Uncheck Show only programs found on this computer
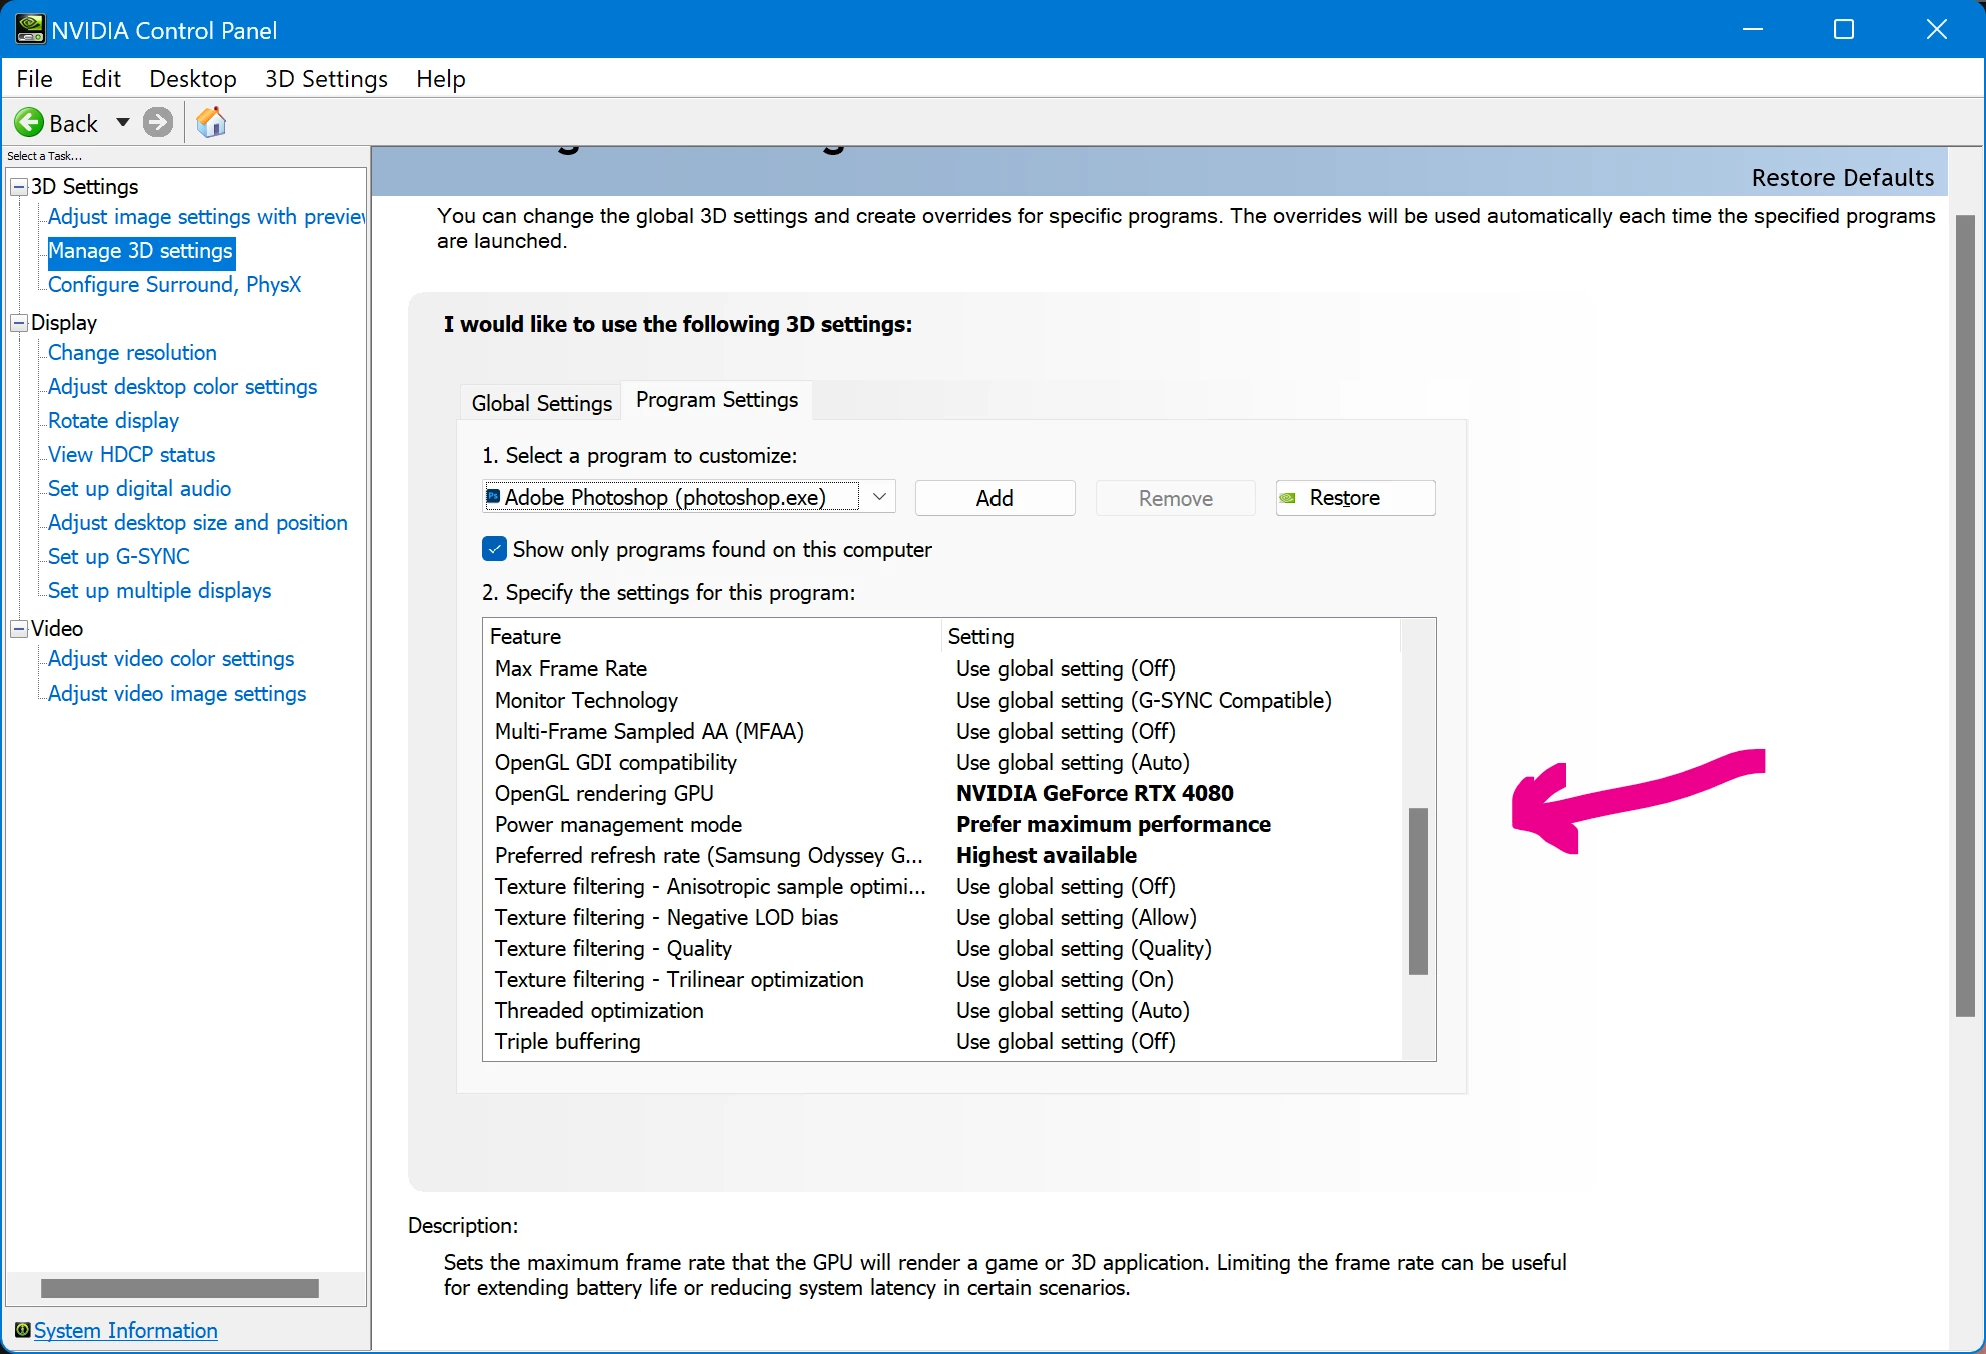The height and width of the screenshot is (1354, 1986). point(494,549)
